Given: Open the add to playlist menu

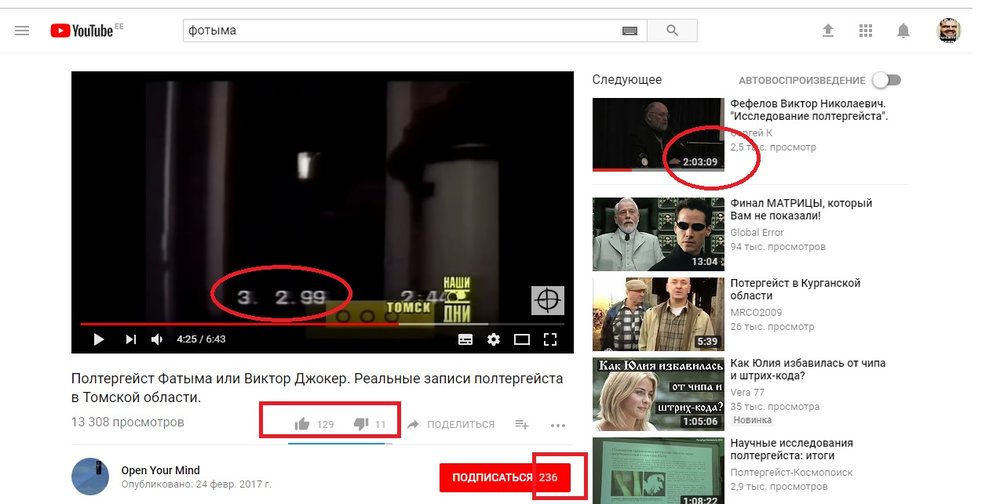Looking at the screenshot, I should pos(521,424).
